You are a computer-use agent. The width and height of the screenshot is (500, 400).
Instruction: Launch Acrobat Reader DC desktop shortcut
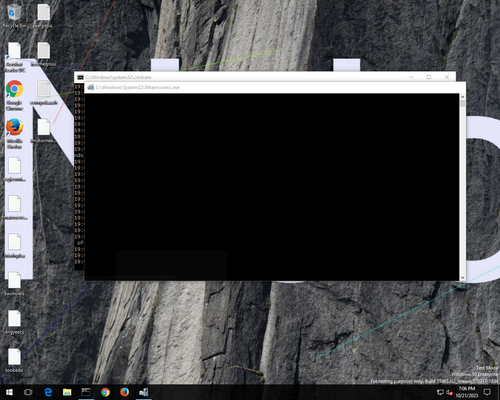pos(15,57)
